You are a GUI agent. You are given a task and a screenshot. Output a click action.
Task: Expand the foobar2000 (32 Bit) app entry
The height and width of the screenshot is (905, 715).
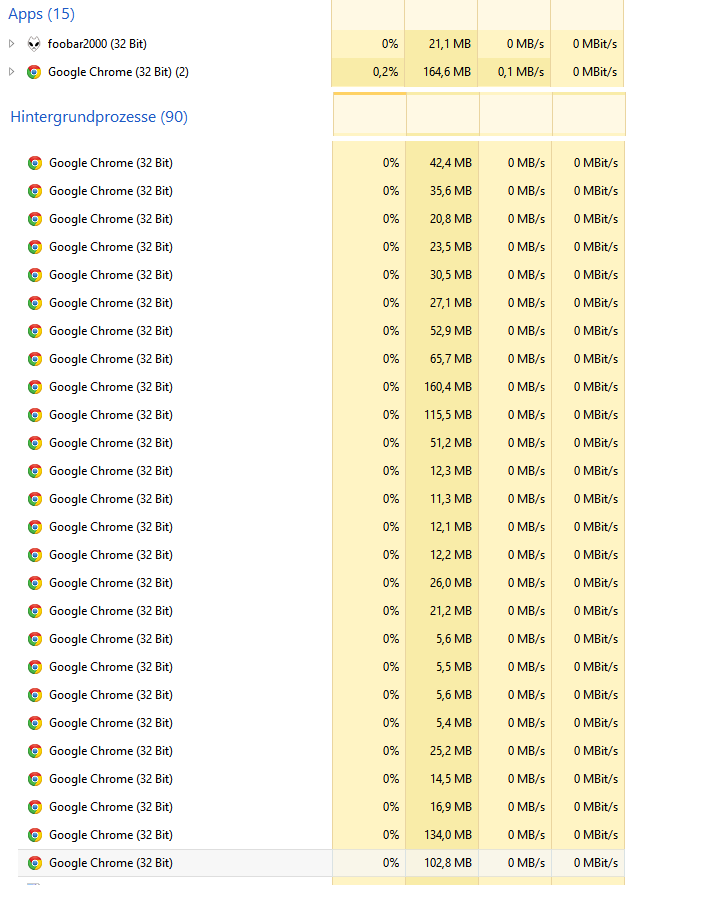[x=11, y=44]
